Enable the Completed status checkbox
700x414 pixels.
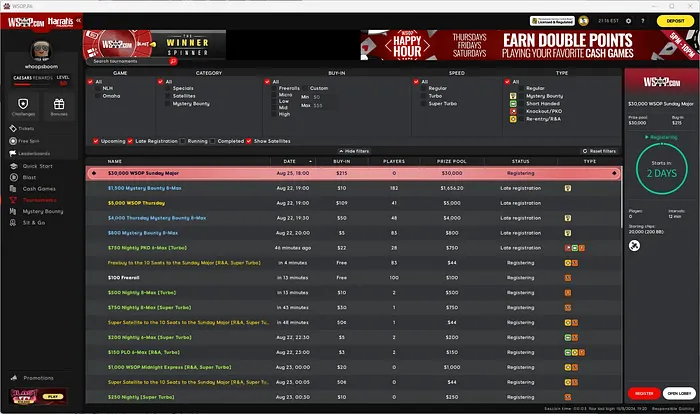[212, 141]
